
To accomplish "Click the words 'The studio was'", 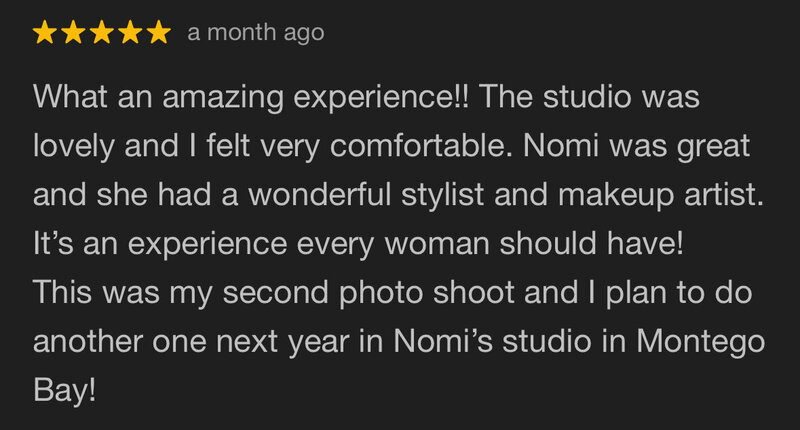I will [x=589, y=96].
